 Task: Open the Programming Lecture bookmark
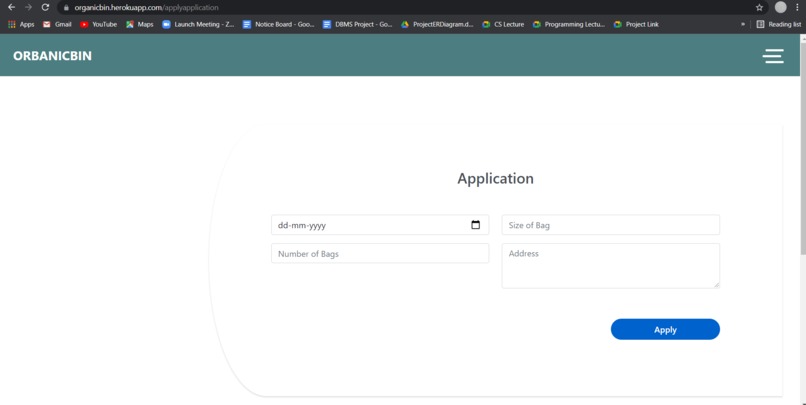[569, 24]
